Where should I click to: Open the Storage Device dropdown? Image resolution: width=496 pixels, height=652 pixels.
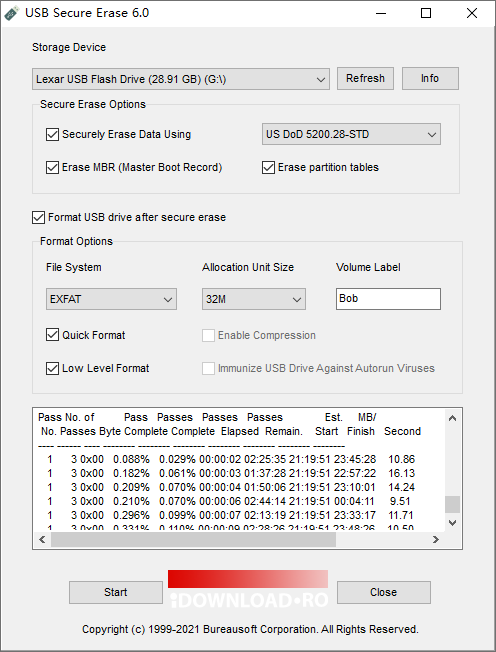(x=181, y=79)
